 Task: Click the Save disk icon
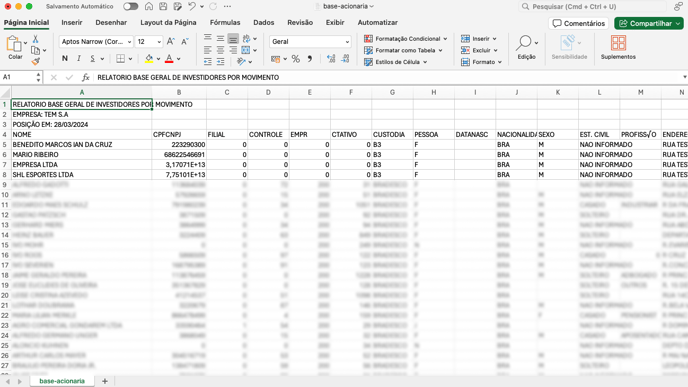point(163,7)
